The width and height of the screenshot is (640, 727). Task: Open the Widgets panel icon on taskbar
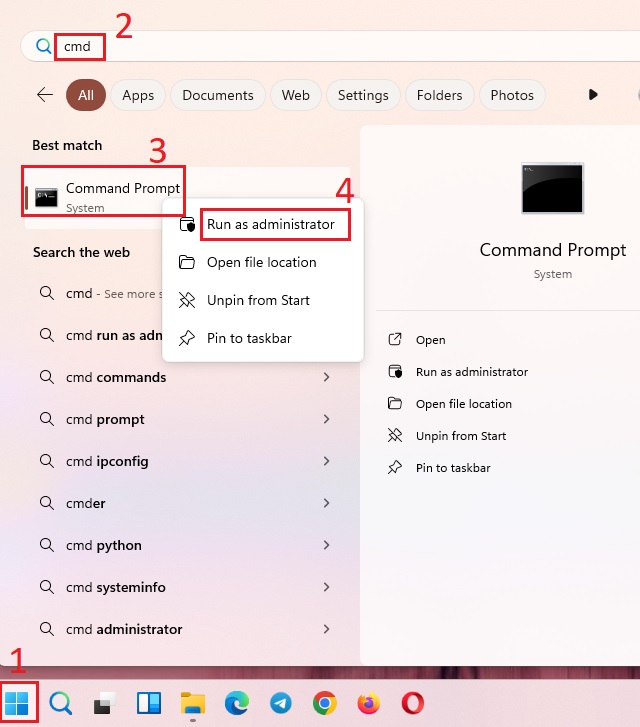pyautogui.click(x=149, y=703)
